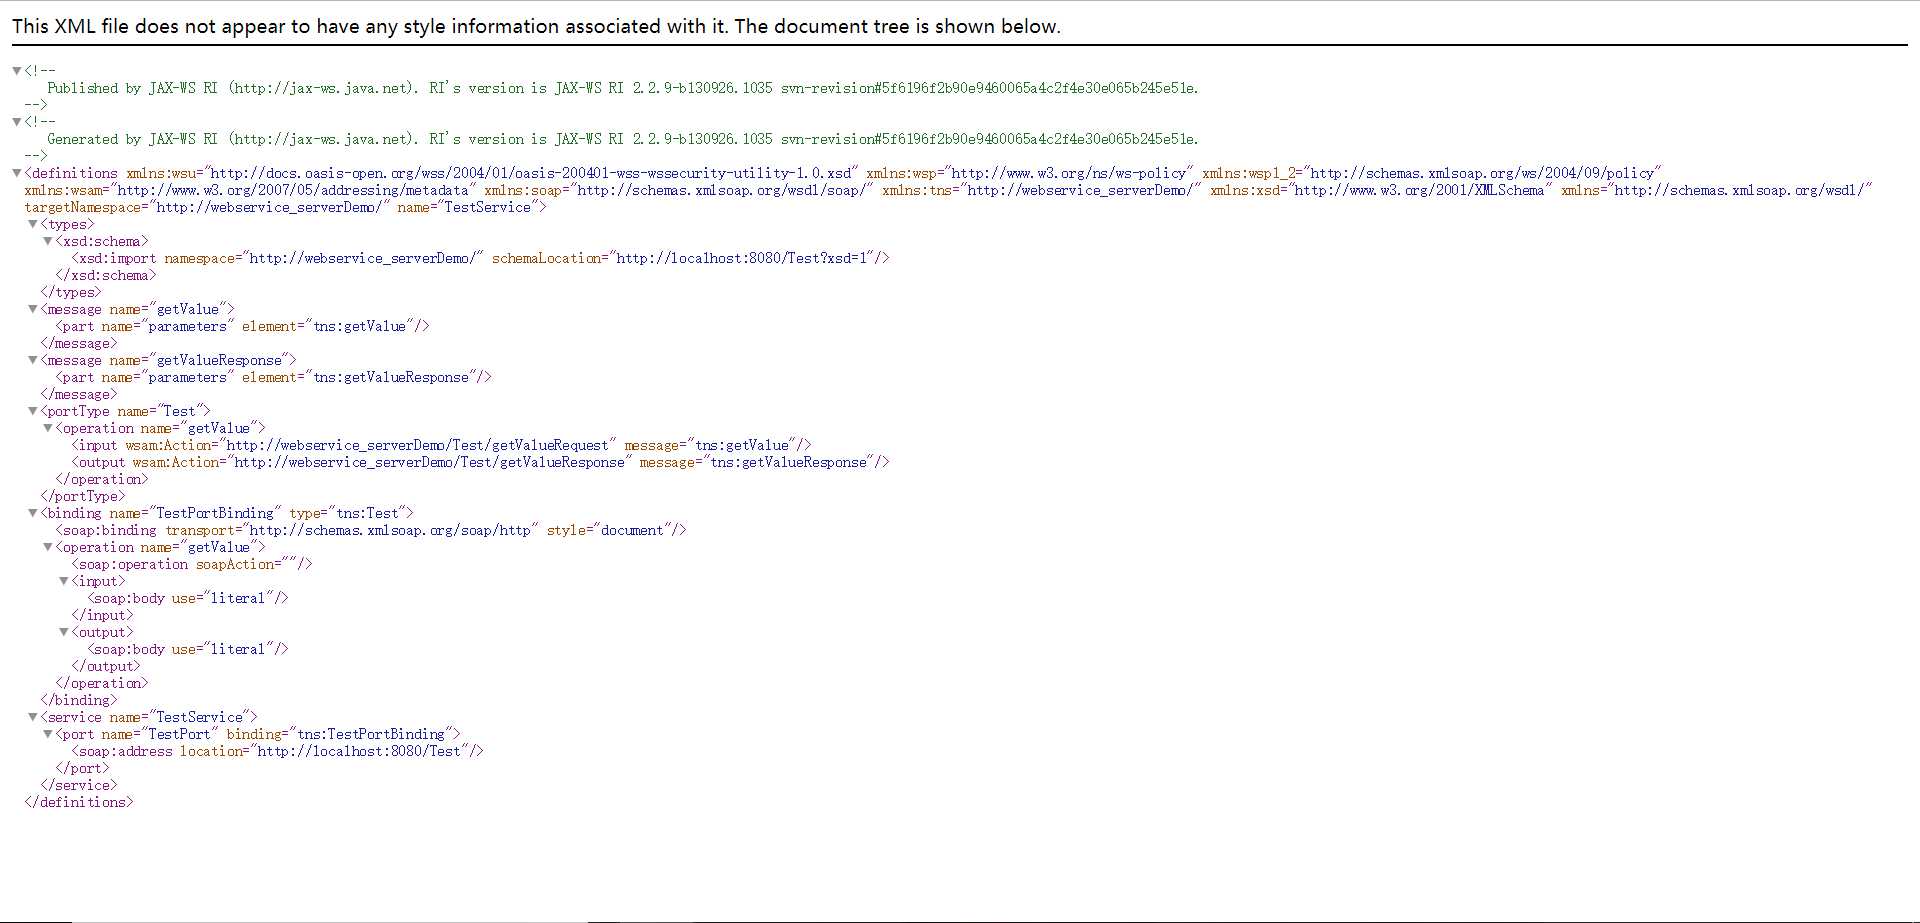Click binding="tns:TestPortBinding" on port tag

coord(340,734)
